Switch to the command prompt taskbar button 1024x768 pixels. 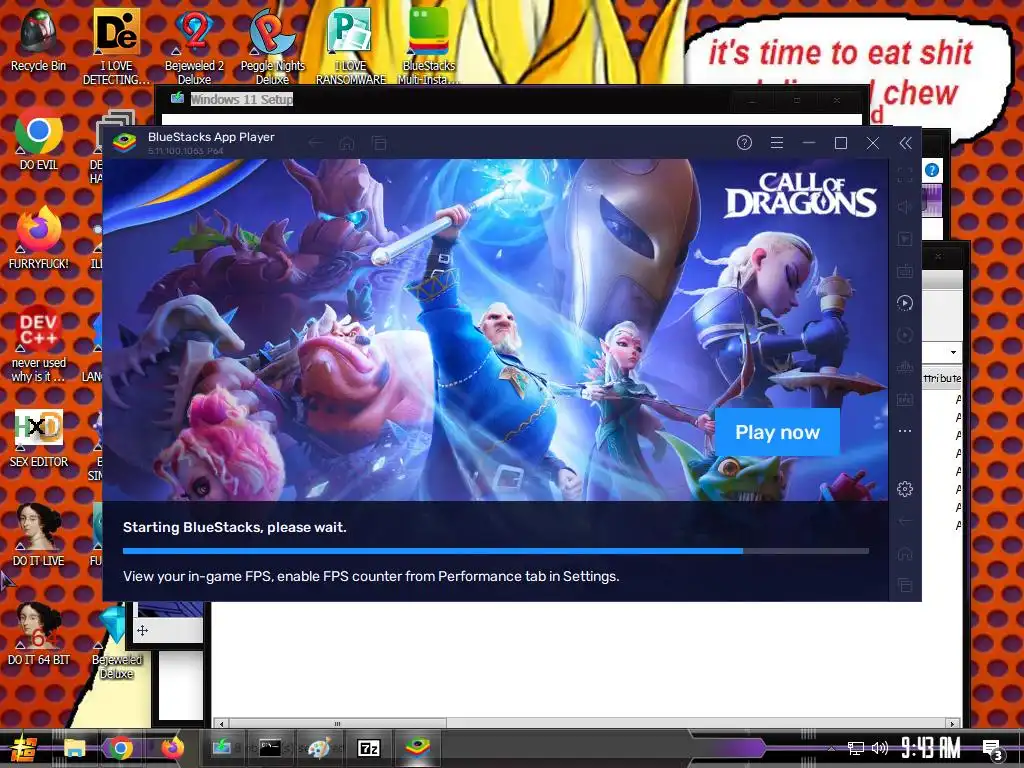[270, 747]
